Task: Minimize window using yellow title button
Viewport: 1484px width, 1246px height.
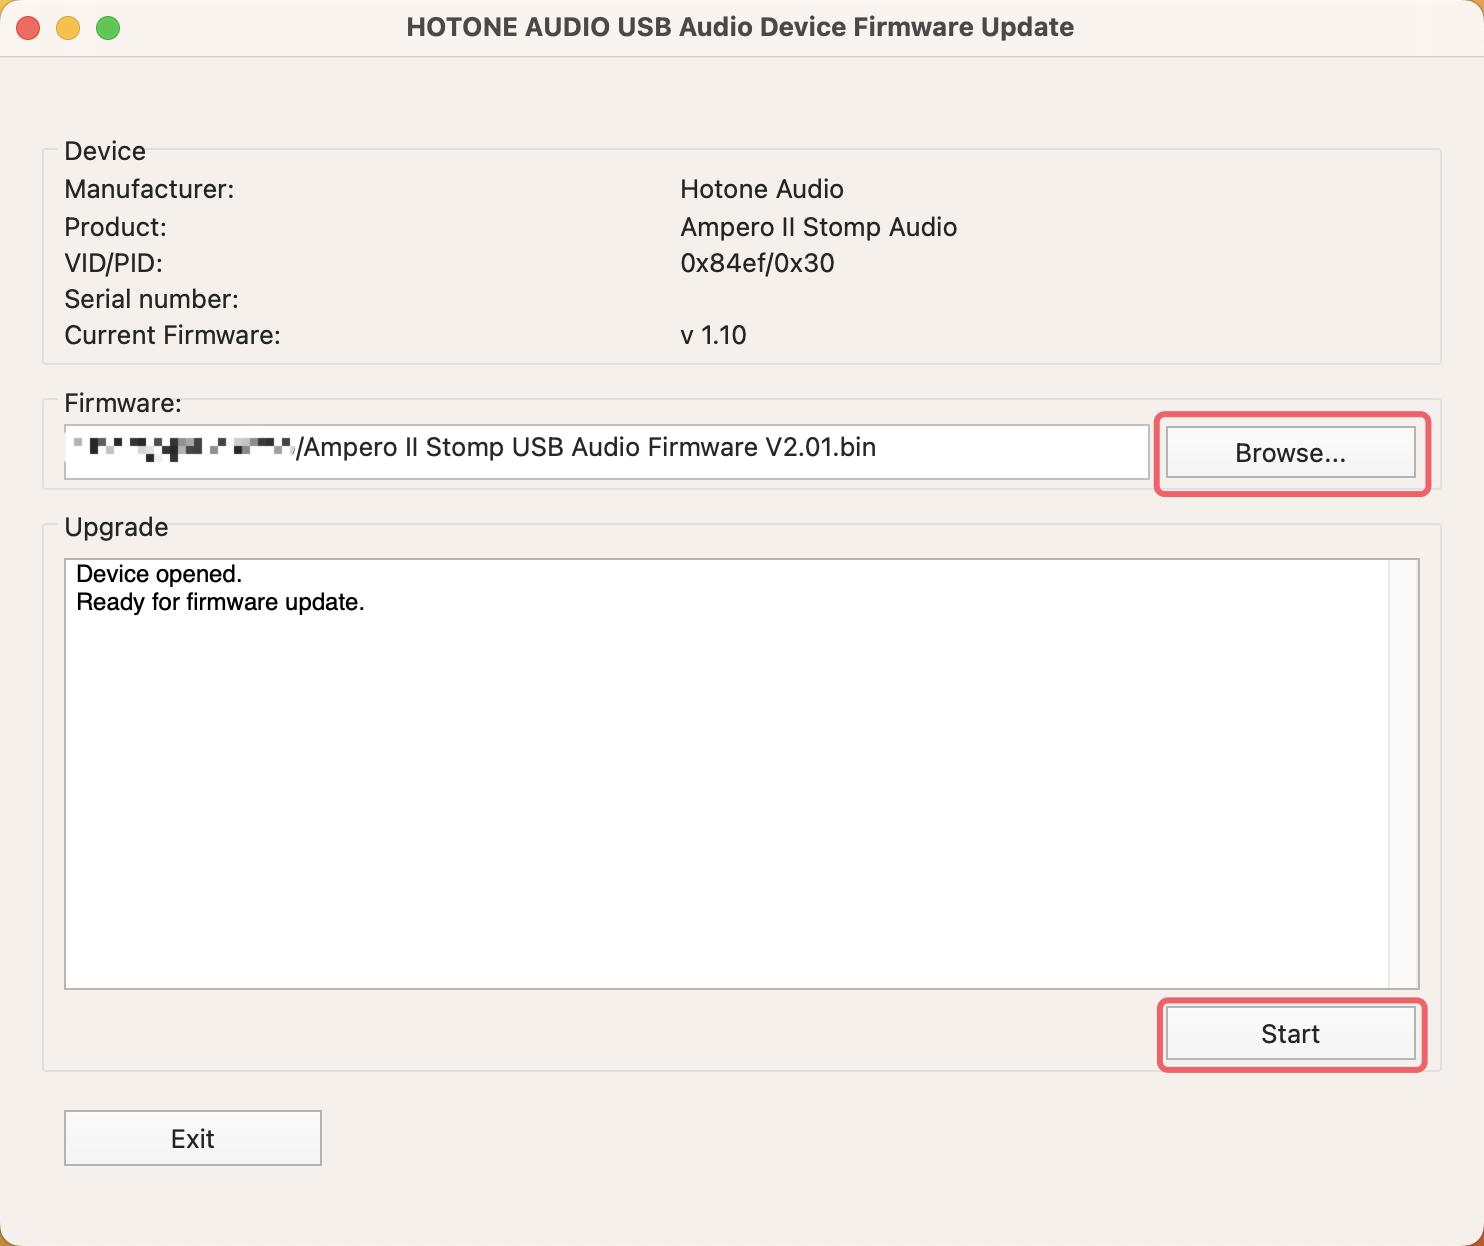Action: (x=68, y=28)
